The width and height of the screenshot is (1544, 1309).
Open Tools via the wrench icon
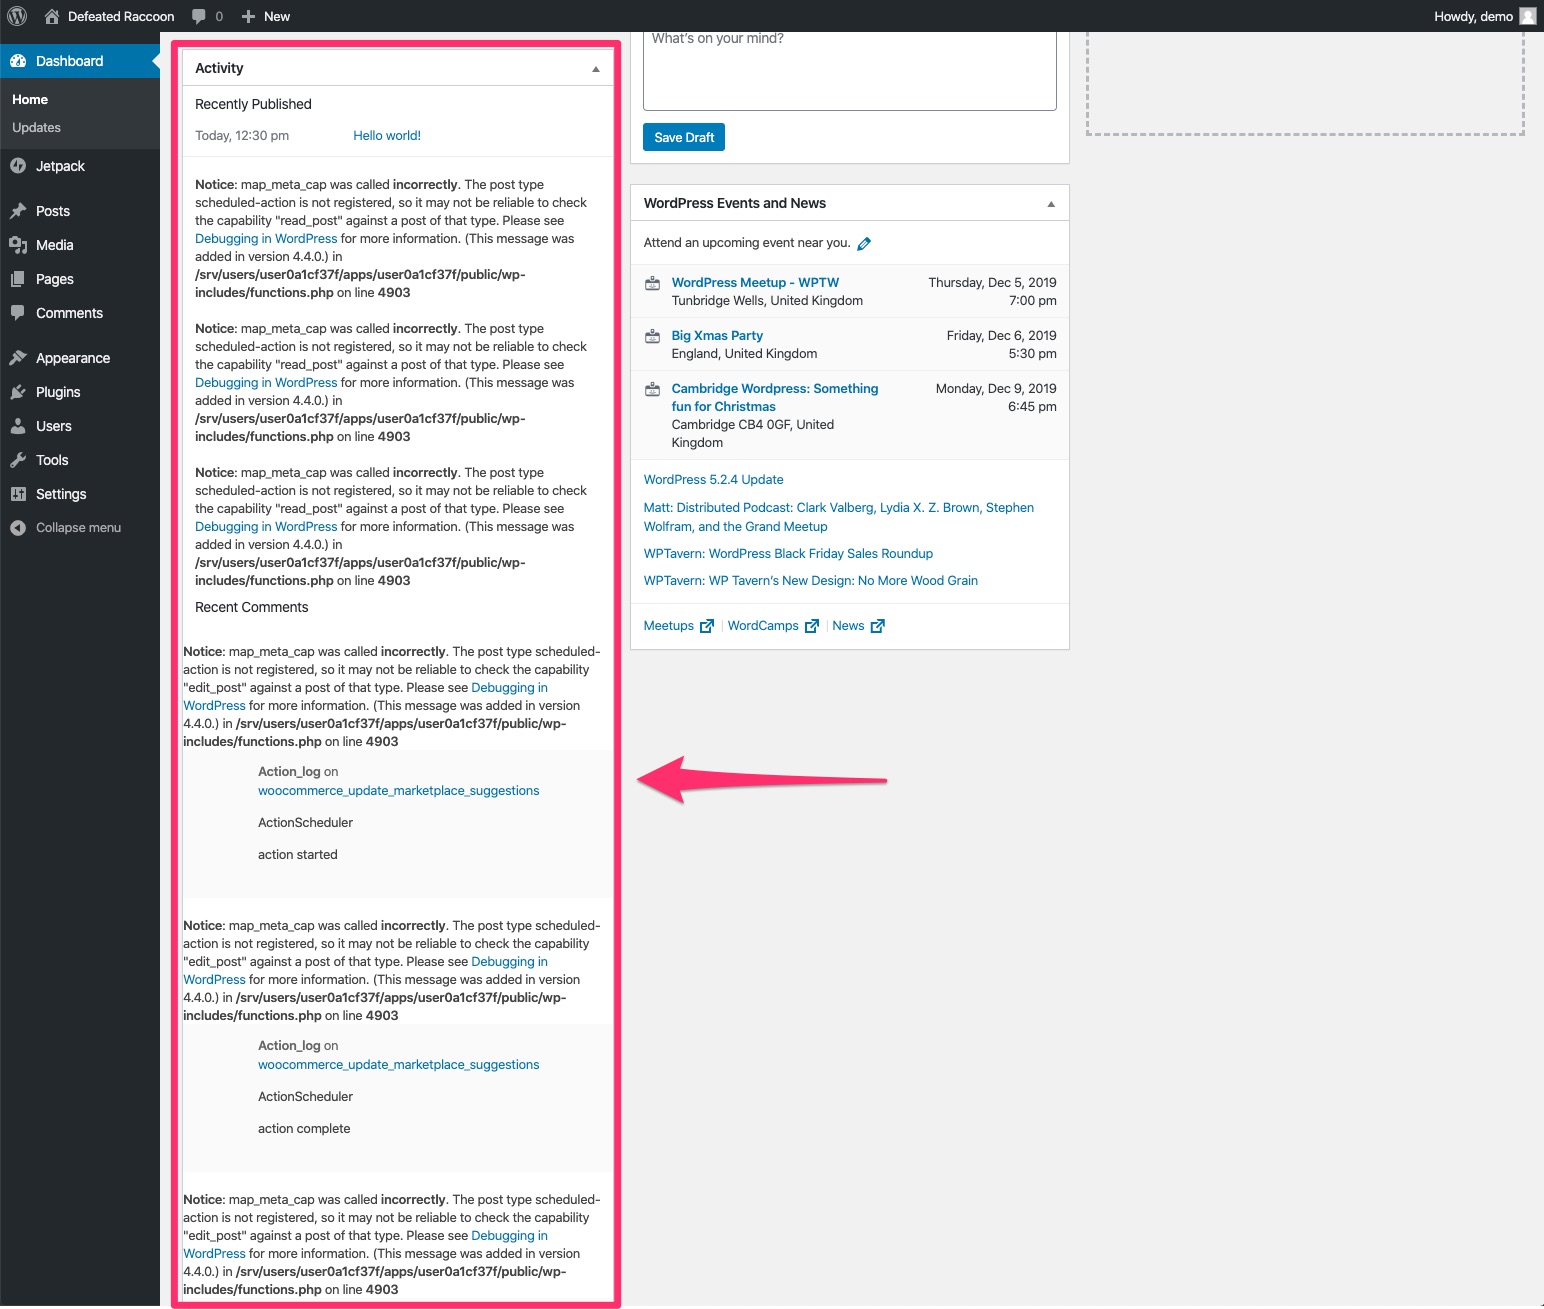point(19,460)
